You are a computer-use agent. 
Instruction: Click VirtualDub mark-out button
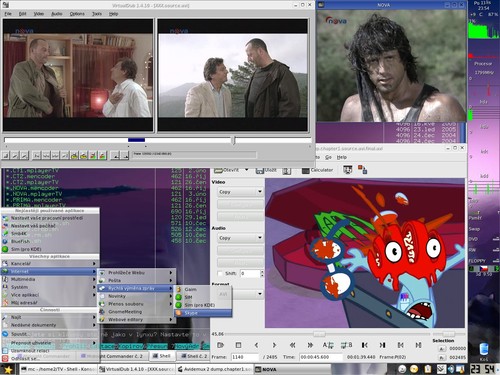click(x=125, y=155)
